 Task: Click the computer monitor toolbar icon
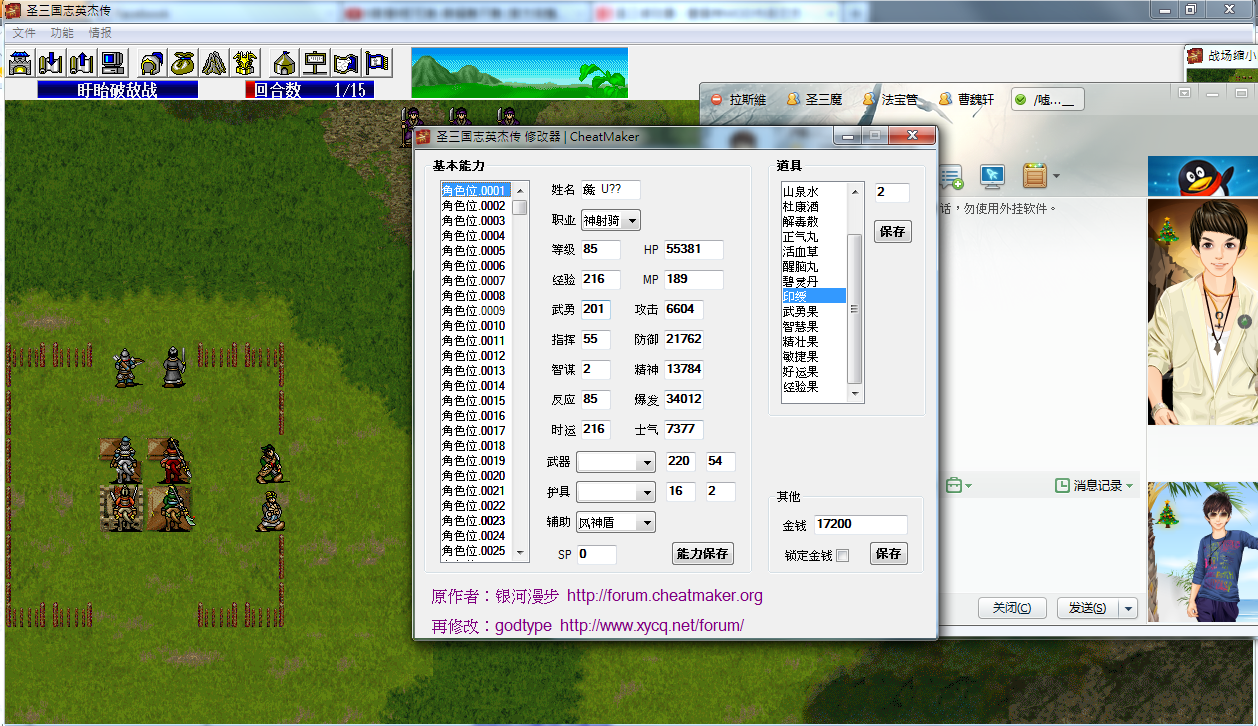tap(113, 63)
